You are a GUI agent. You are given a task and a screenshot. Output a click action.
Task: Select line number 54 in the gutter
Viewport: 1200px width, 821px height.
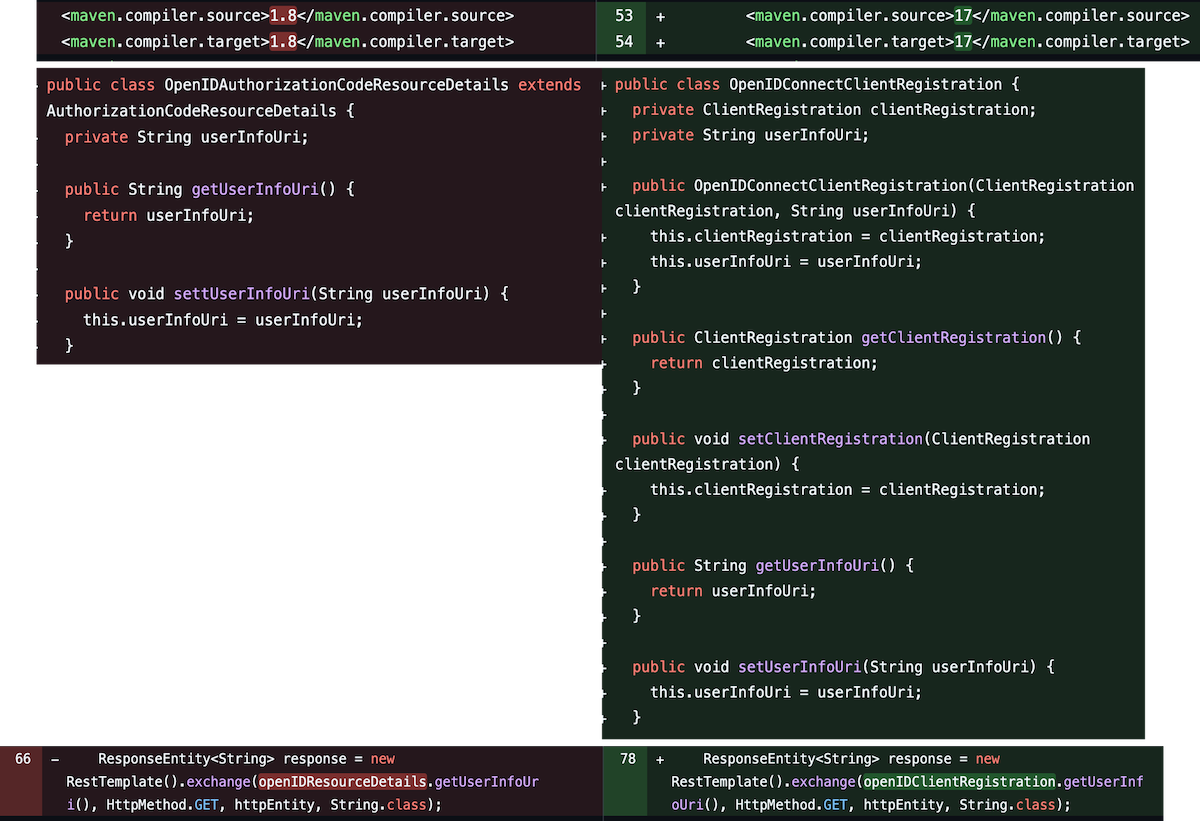tap(624, 42)
